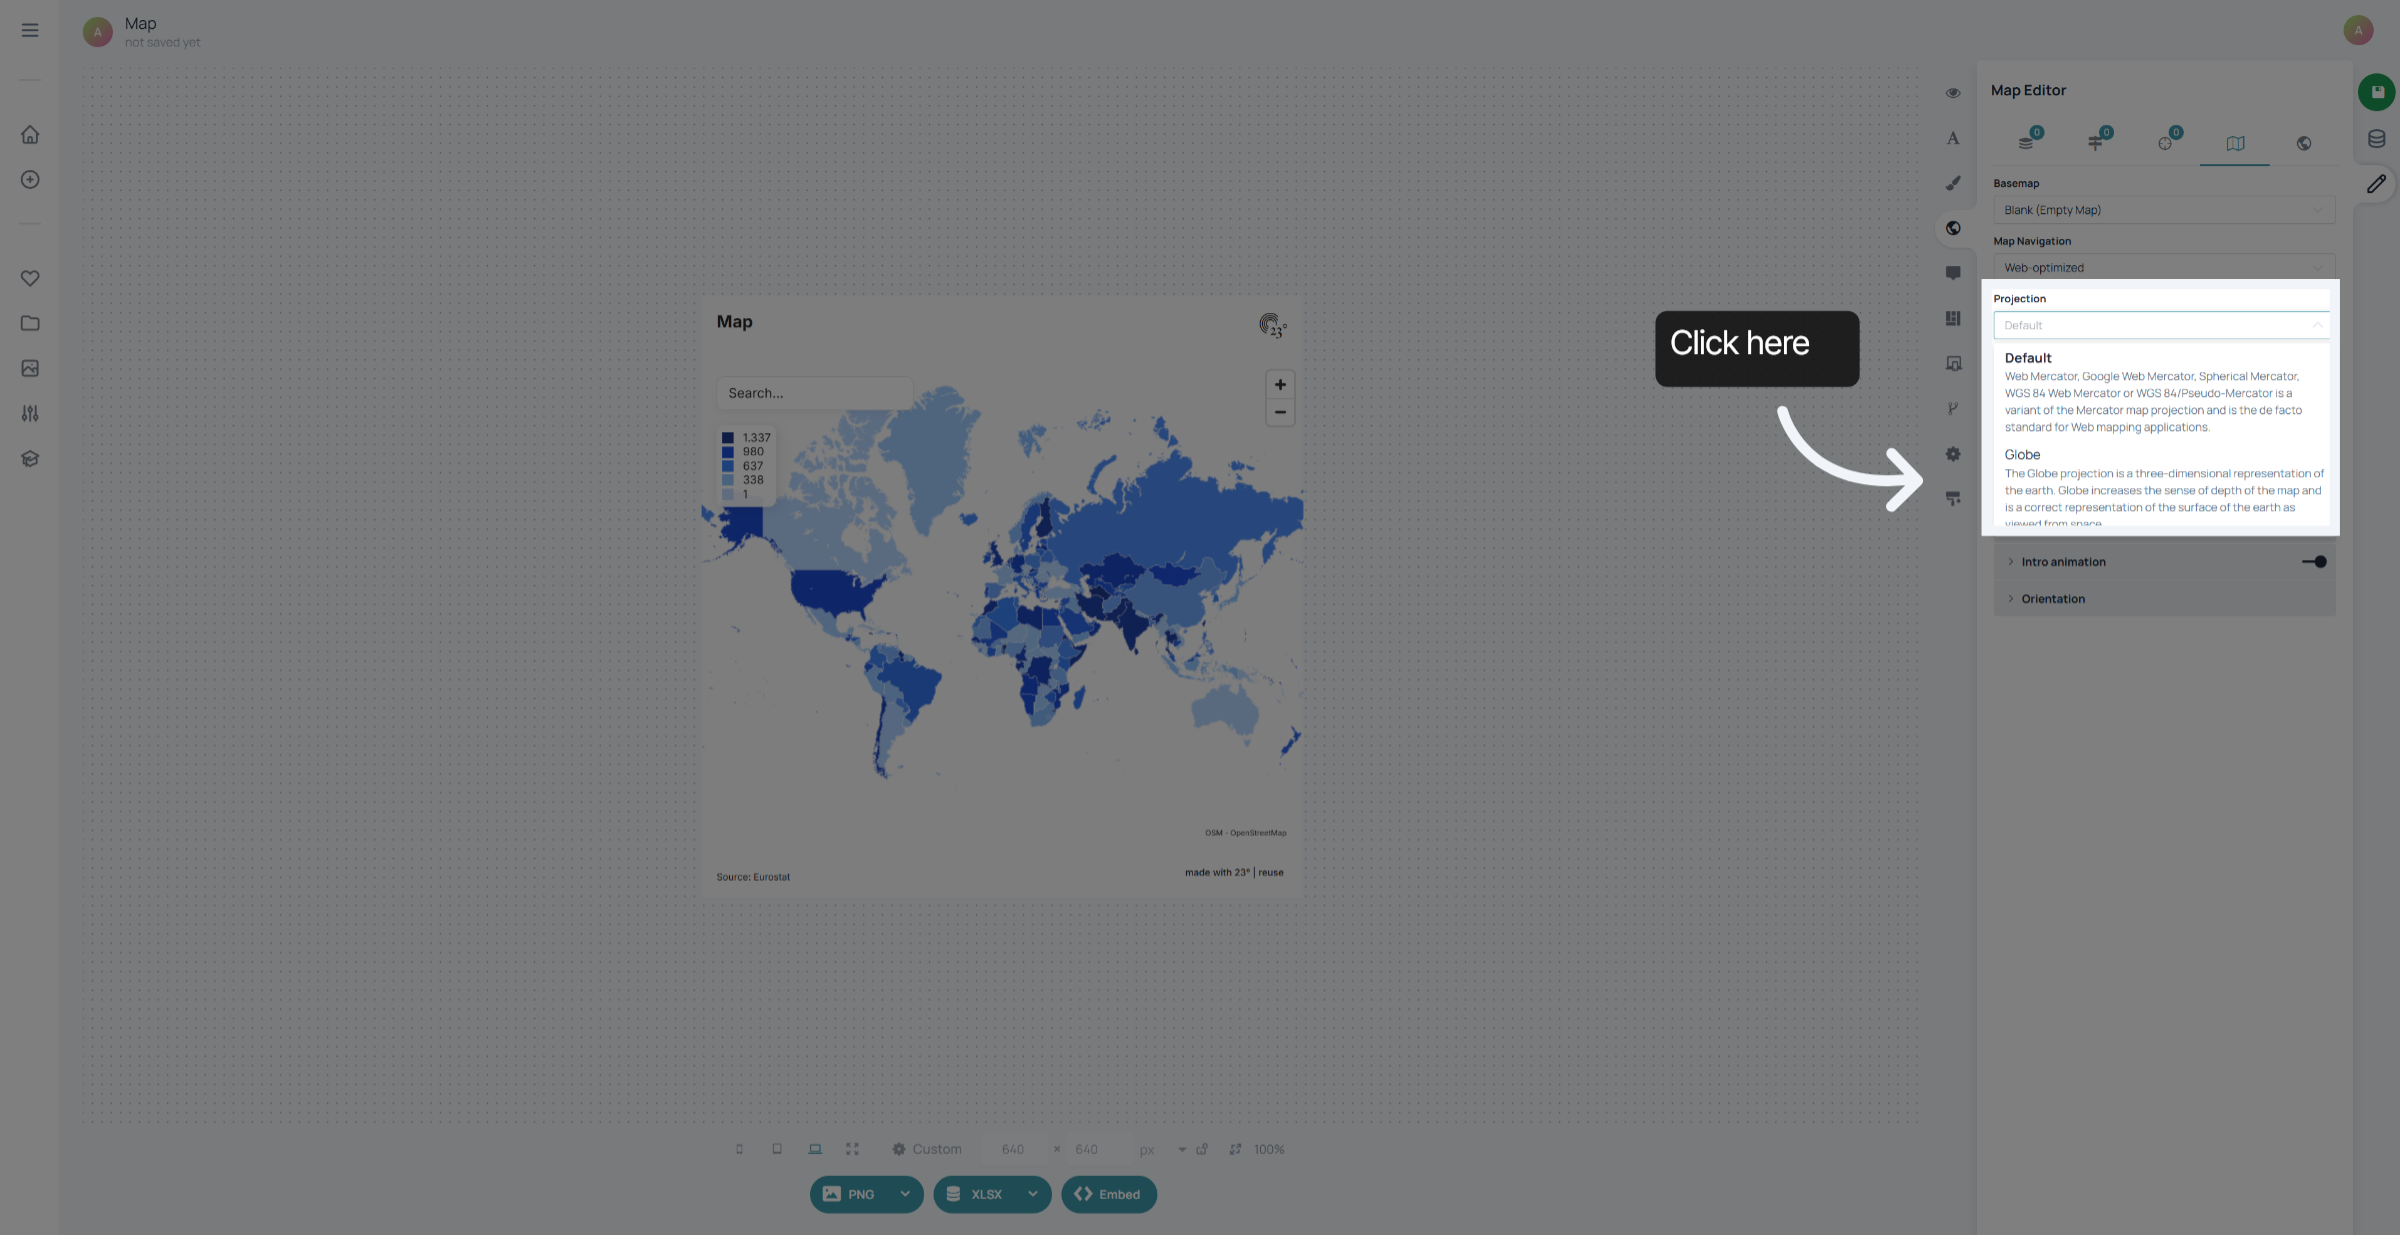Click the 1,337 legend color swatch
The width and height of the screenshot is (2400, 1235).
(728, 438)
